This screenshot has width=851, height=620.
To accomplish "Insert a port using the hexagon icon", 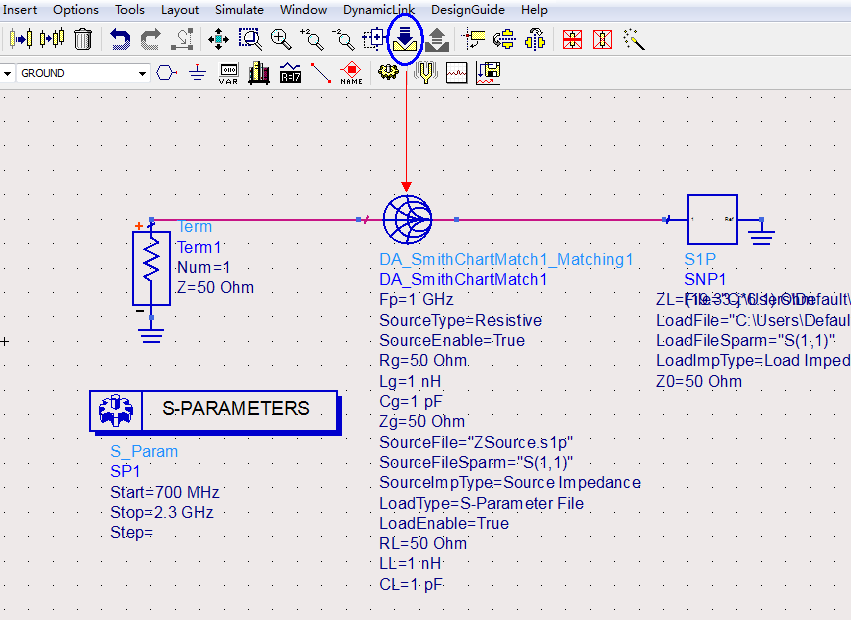I will tap(167, 73).
